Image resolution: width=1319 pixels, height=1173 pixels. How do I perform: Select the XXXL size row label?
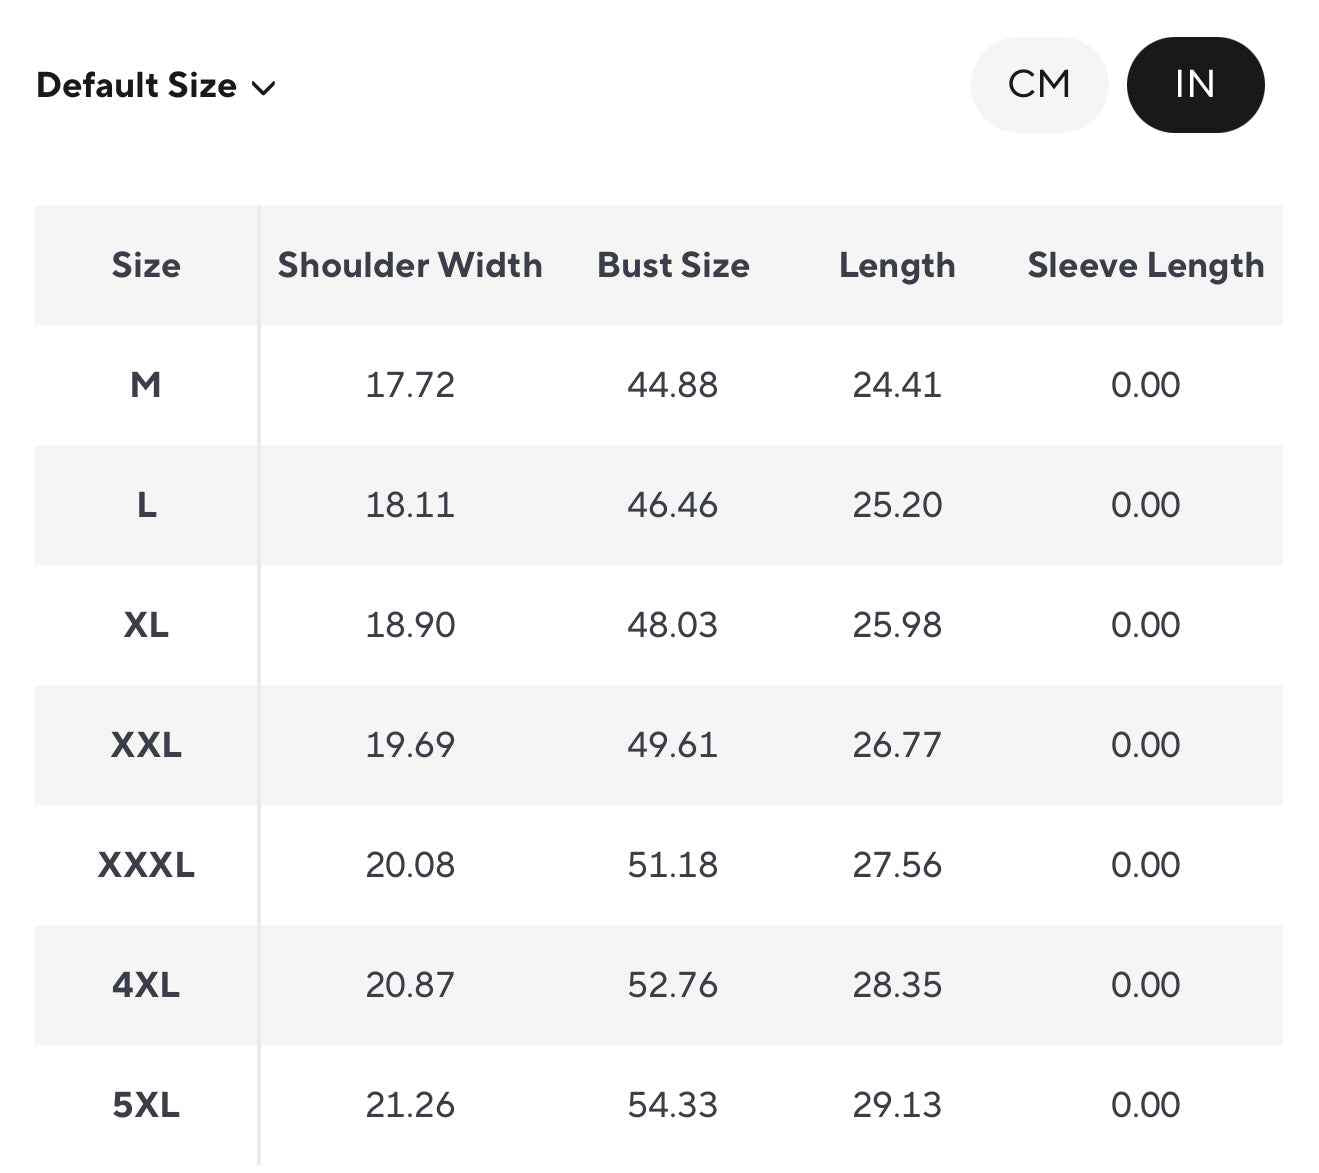pyautogui.click(x=146, y=865)
